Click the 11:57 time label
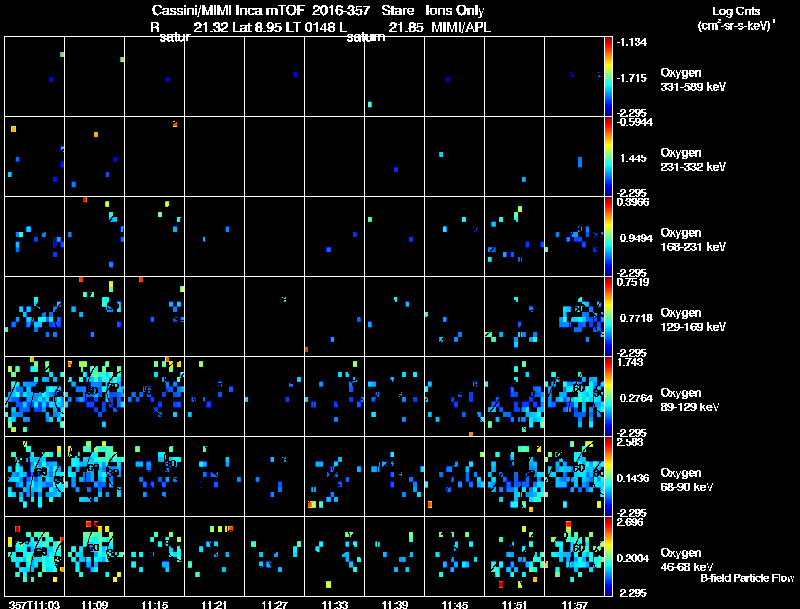This screenshot has height=609, width=800. pyautogui.click(x=574, y=604)
